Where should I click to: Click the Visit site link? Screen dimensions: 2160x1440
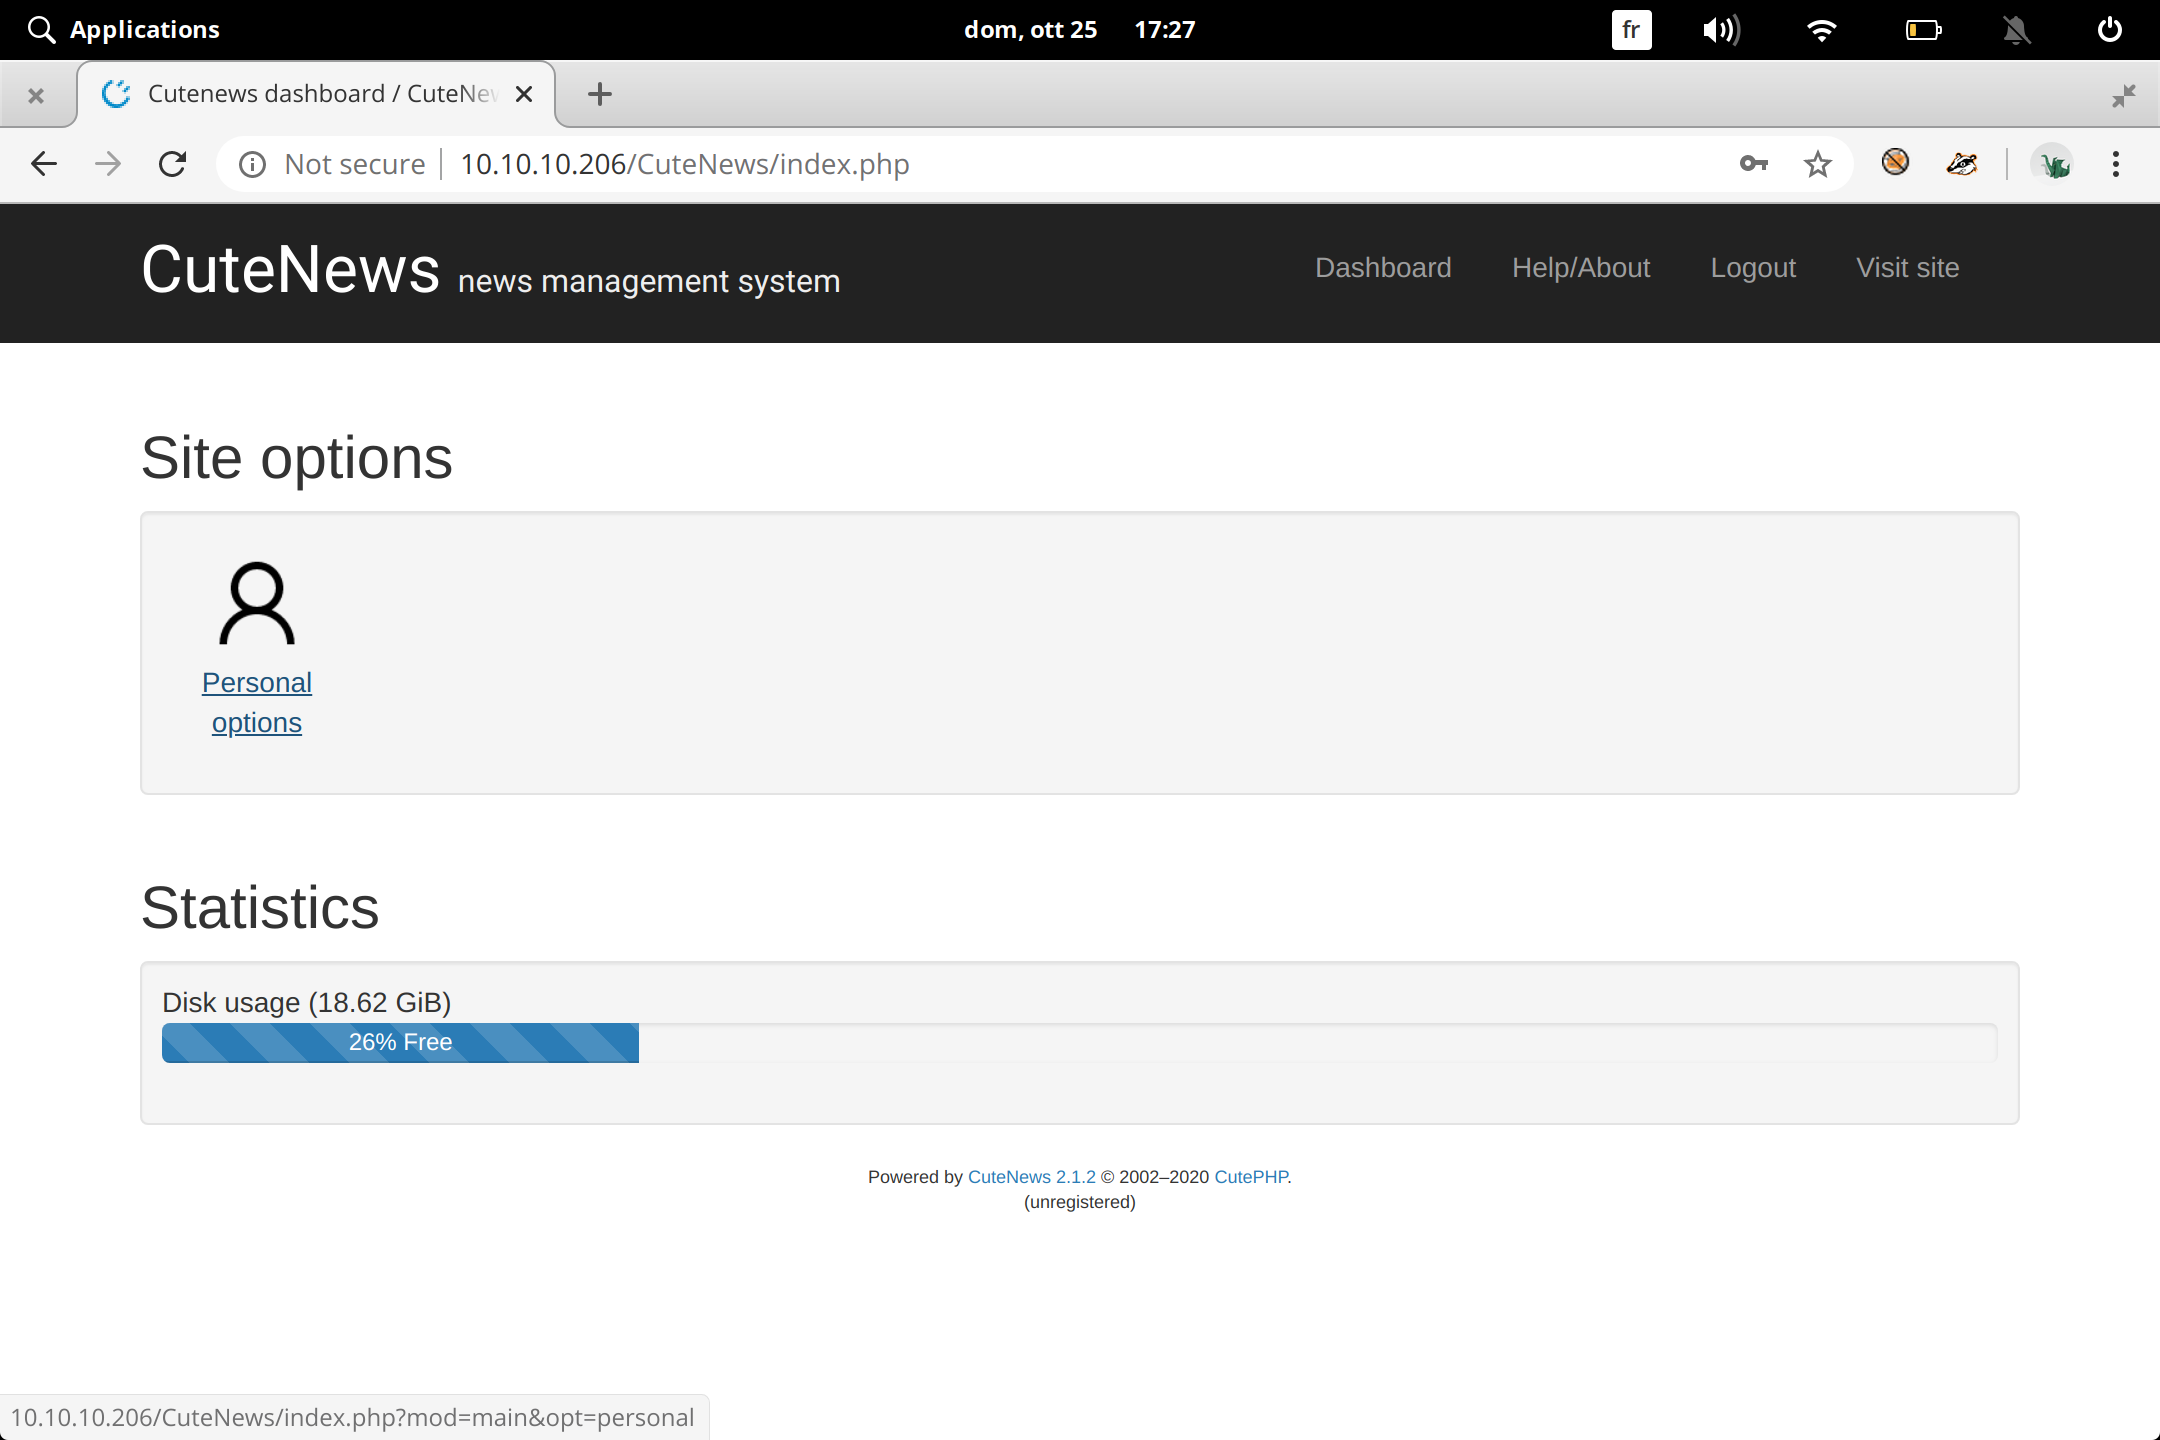pyautogui.click(x=1907, y=268)
